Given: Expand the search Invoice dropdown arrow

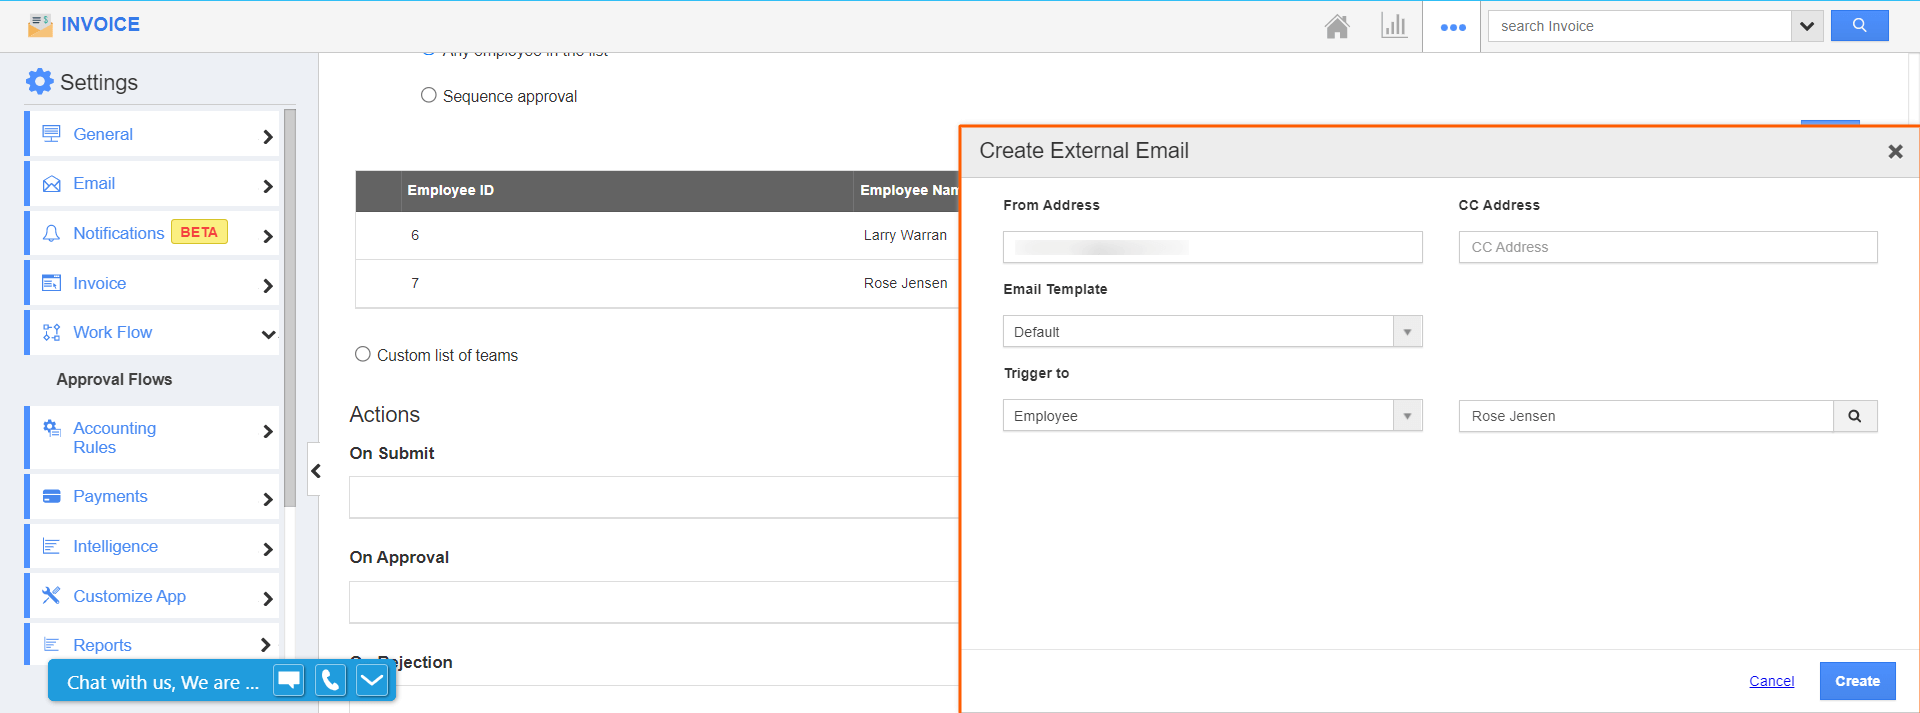Looking at the screenshot, I should click(1806, 26).
